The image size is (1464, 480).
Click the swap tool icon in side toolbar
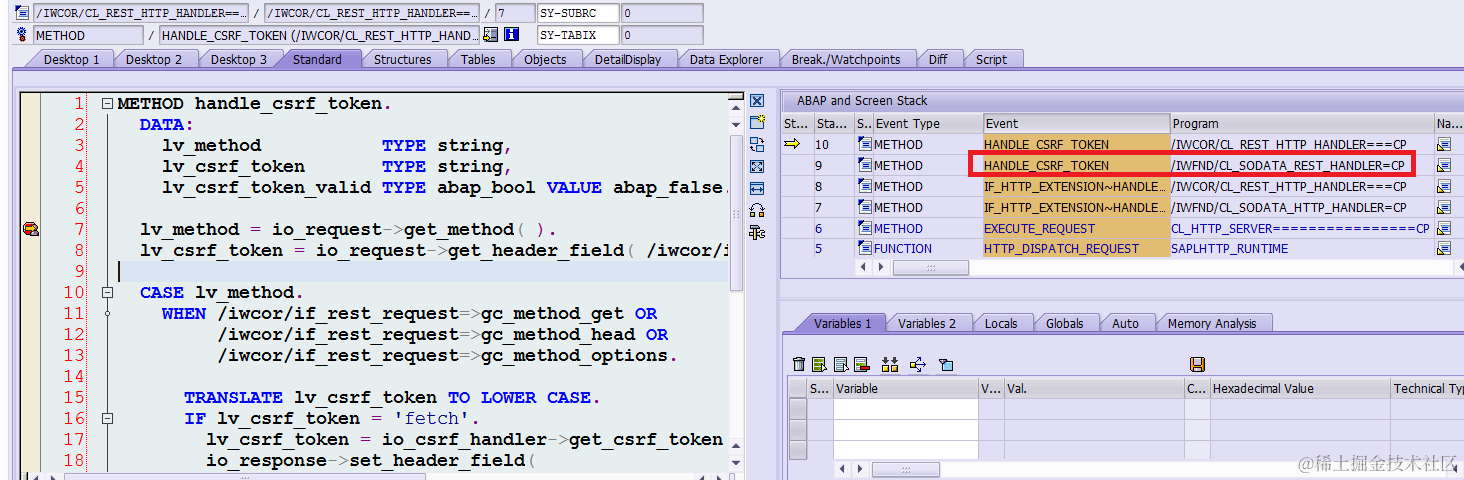click(757, 145)
